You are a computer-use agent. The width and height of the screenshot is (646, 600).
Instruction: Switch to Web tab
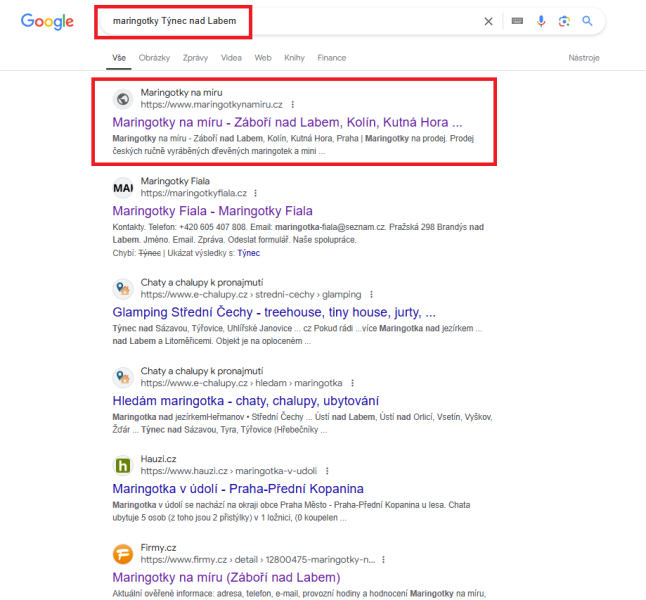pos(263,58)
